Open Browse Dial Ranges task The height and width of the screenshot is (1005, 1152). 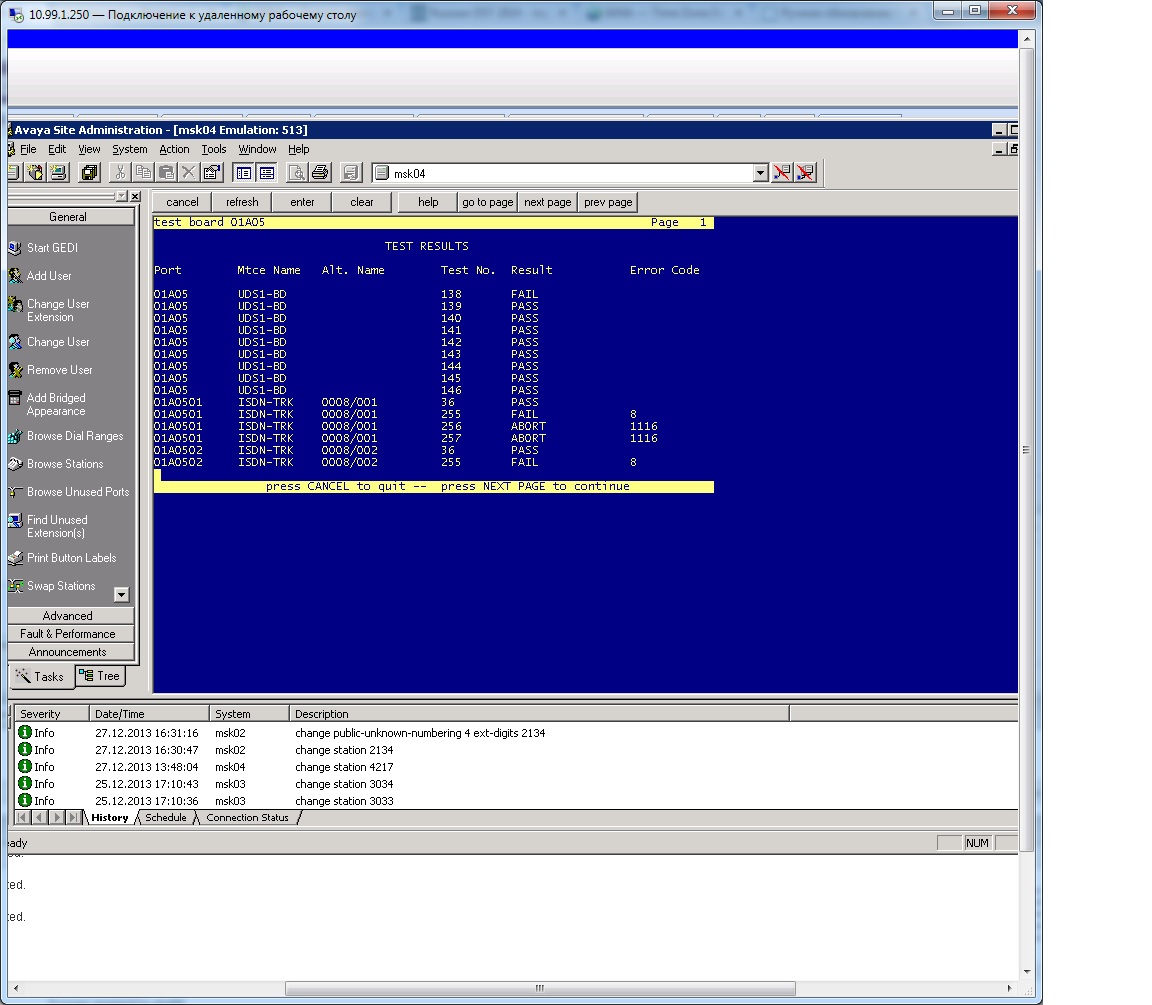coord(75,436)
